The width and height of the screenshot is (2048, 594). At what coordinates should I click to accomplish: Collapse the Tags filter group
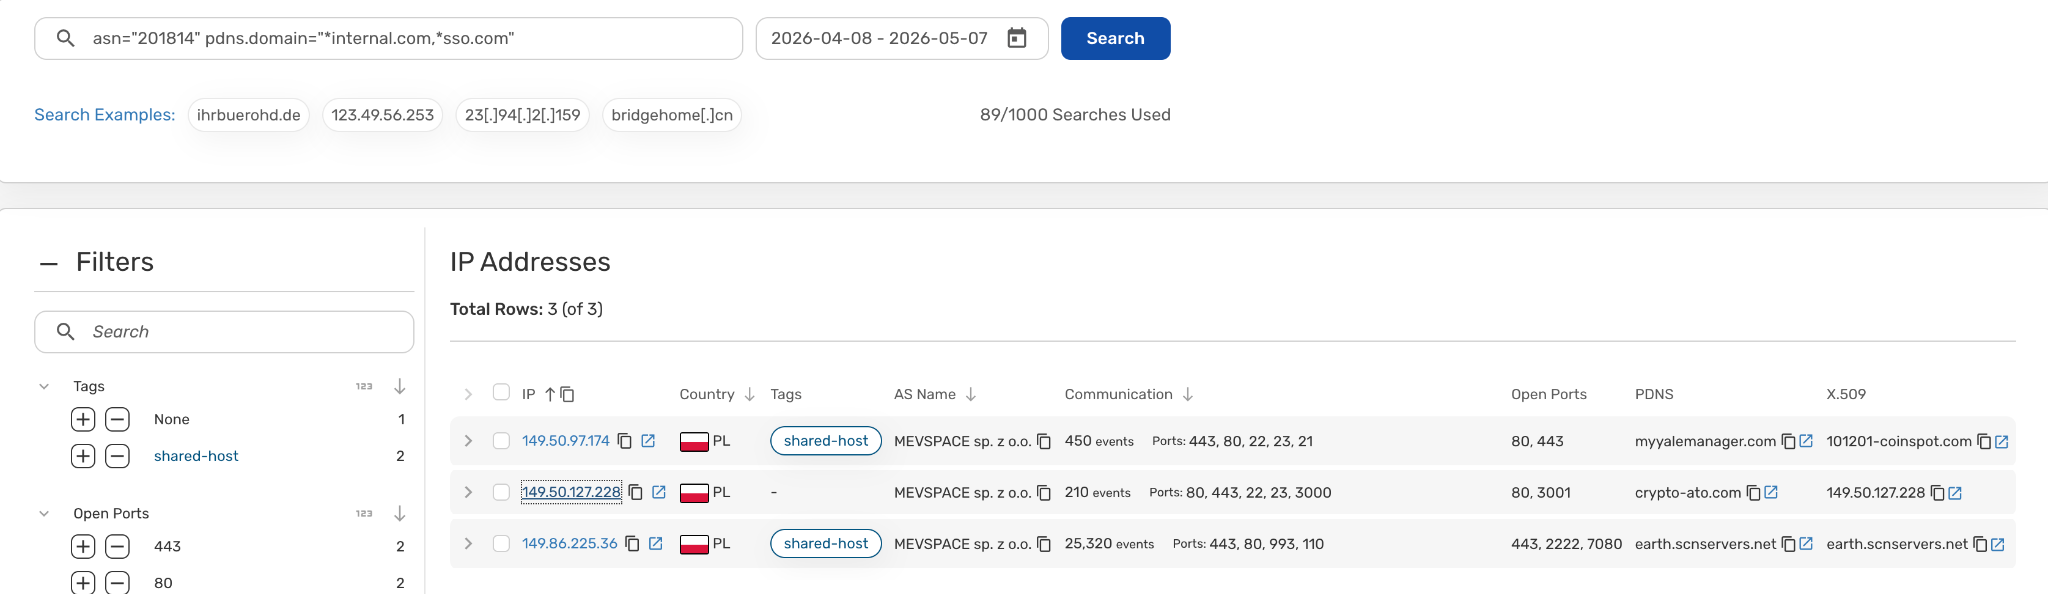click(44, 386)
